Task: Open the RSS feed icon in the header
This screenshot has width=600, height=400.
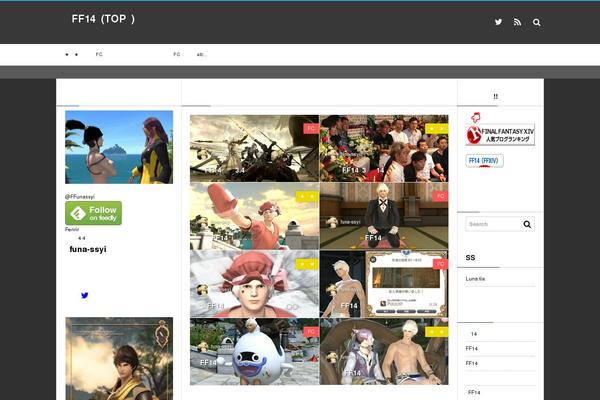Action: (517, 22)
